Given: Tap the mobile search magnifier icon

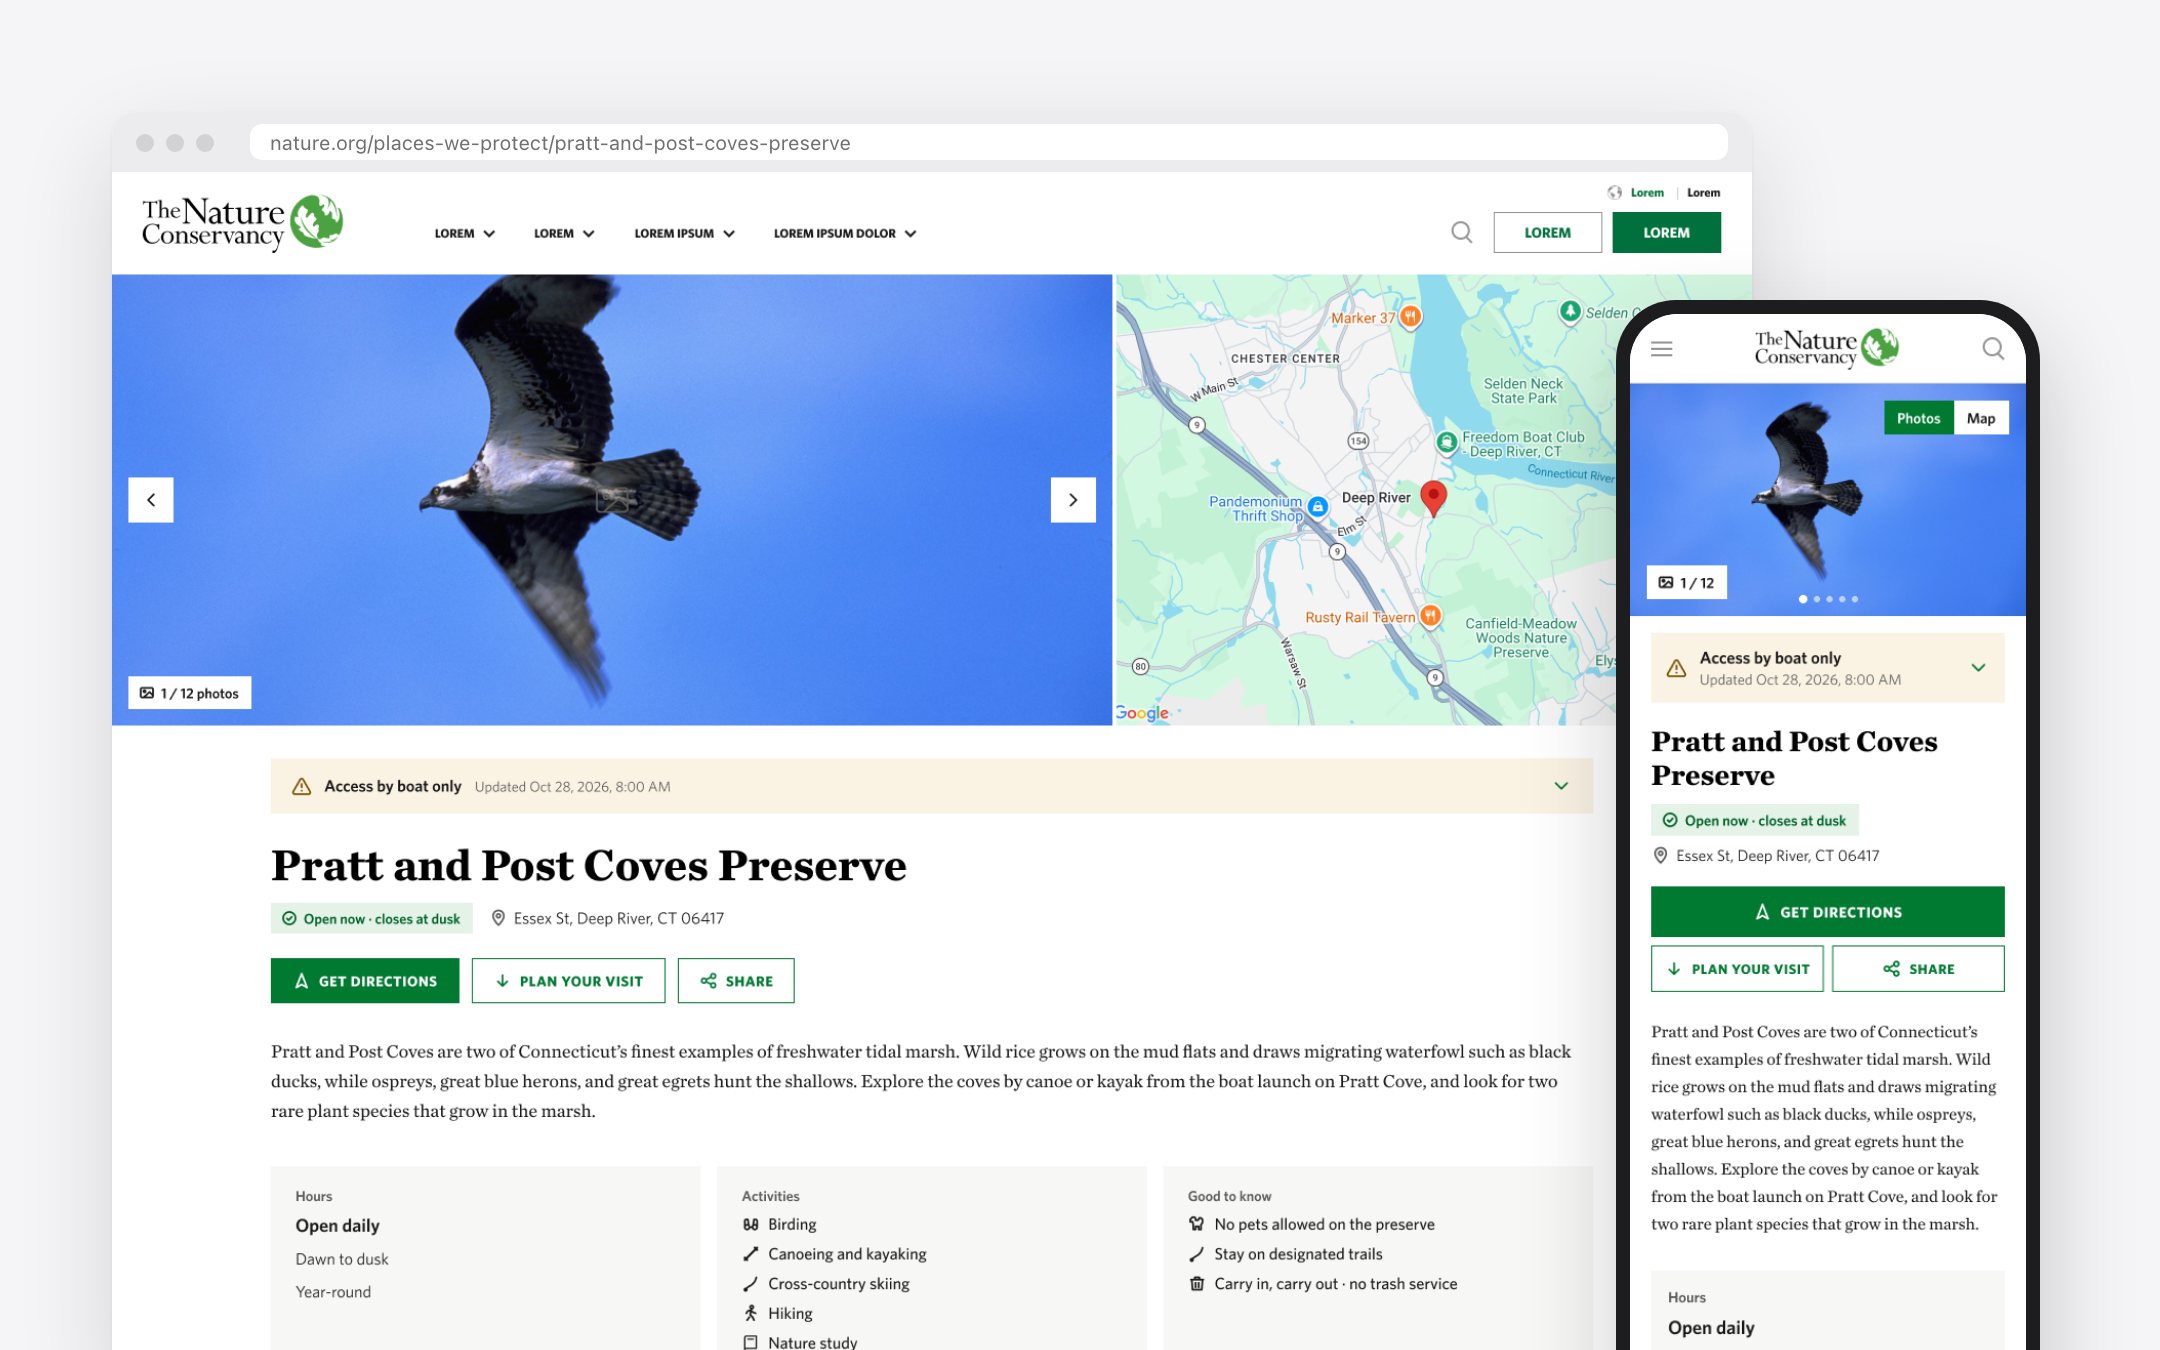Looking at the screenshot, I should pos(1992,348).
